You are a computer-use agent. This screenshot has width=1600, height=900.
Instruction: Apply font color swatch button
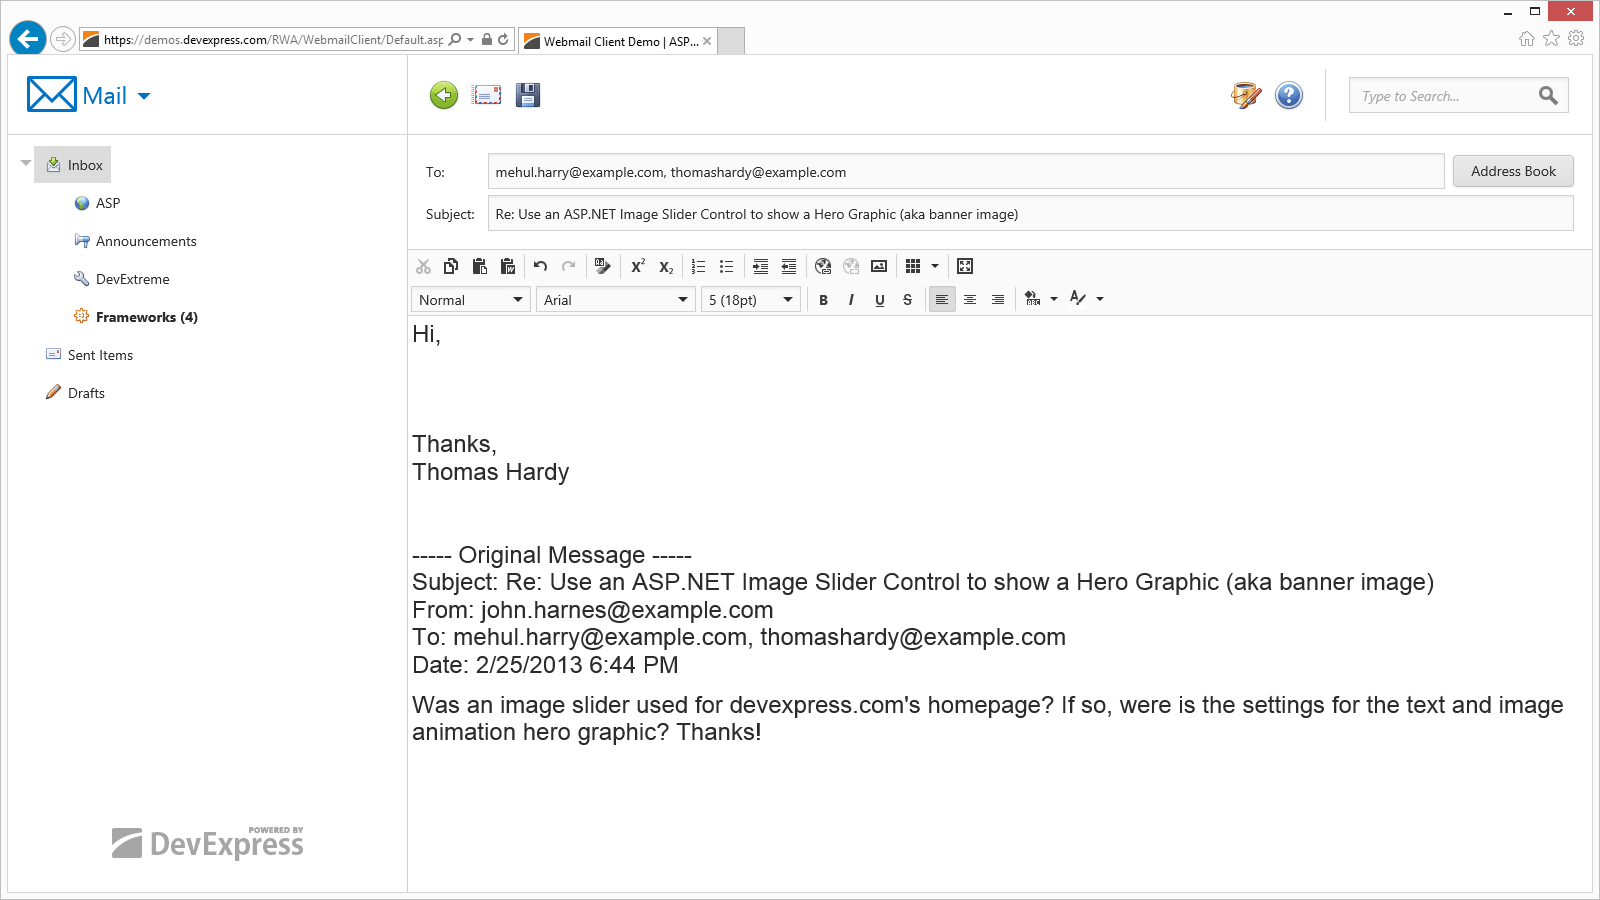tap(1078, 298)
